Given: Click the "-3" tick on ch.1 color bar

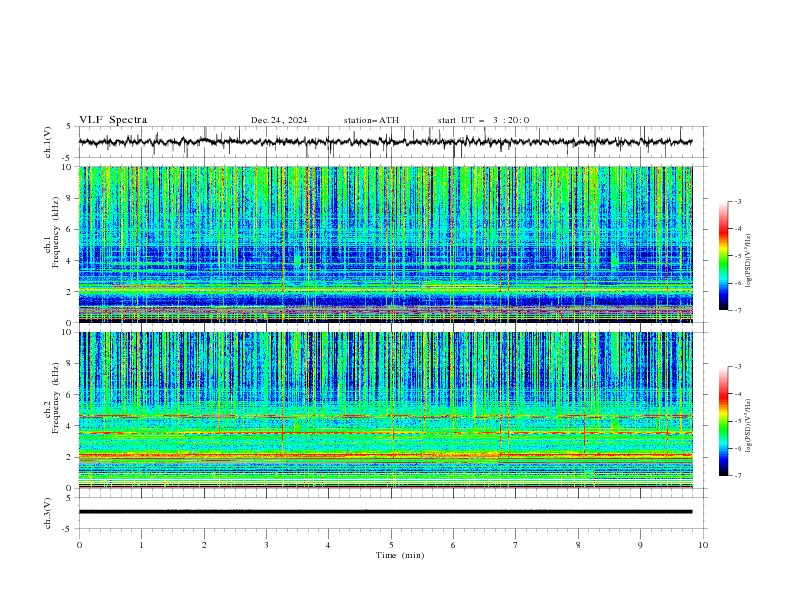Looking at the screenshot, I should [x=737, y=201].
